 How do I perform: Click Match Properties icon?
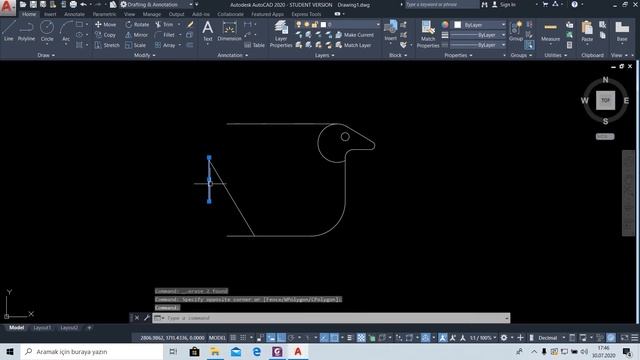[428, 34]
